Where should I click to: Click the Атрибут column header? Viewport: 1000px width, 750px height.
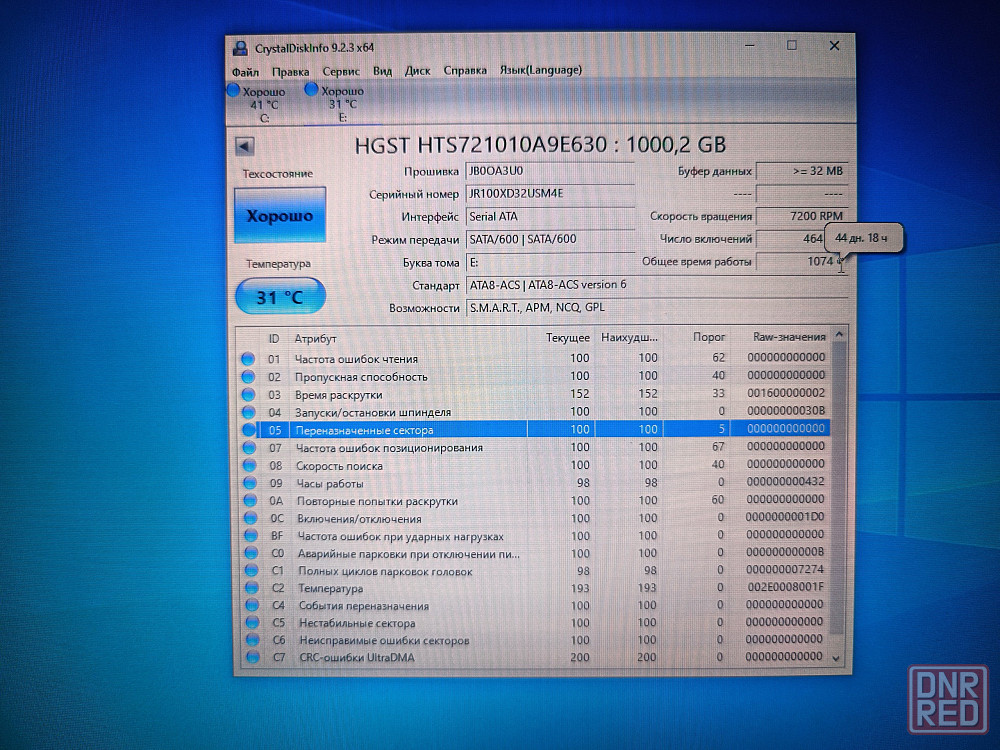407,338
